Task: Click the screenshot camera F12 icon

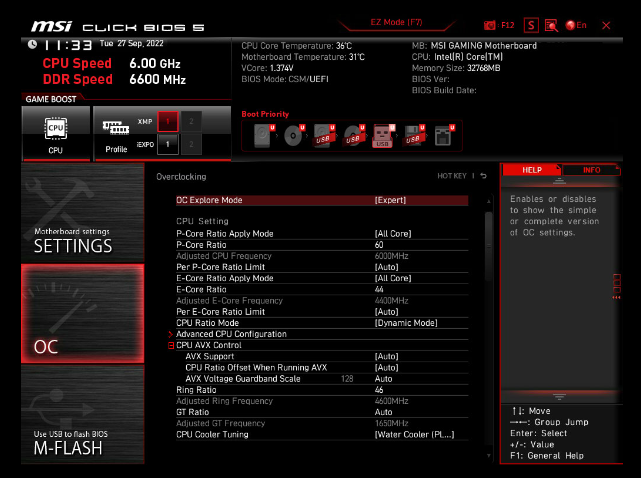Action: click(499, 25)
